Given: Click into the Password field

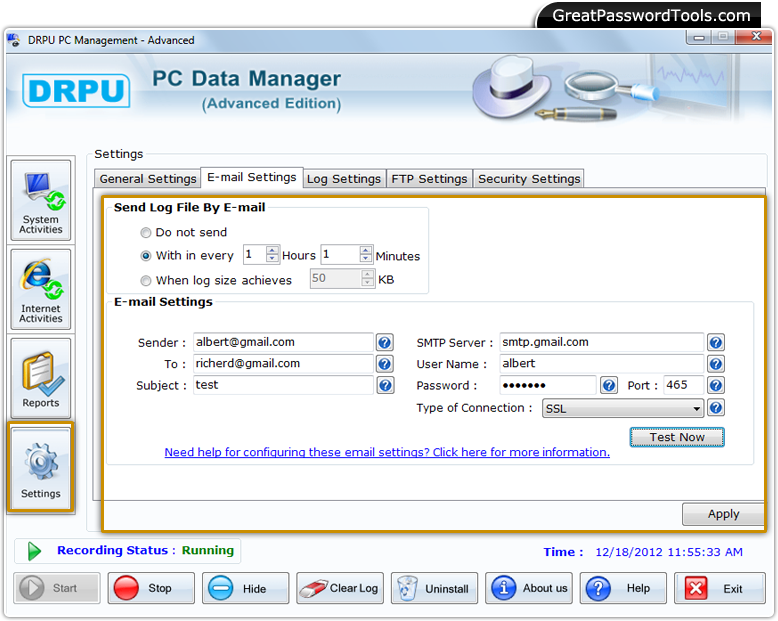Looking at the screenshot, I should coord(547,385).
